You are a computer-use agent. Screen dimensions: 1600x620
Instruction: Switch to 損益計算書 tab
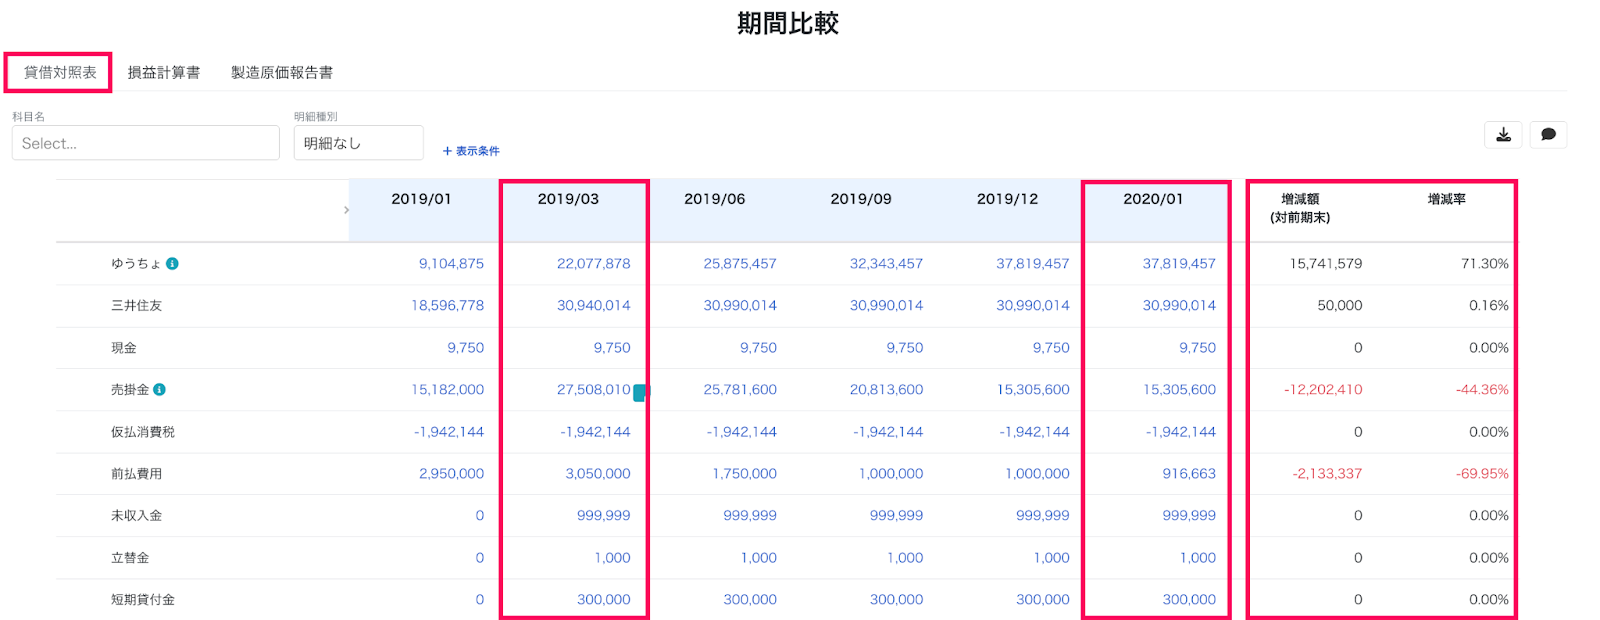click(x=164, y=73)
